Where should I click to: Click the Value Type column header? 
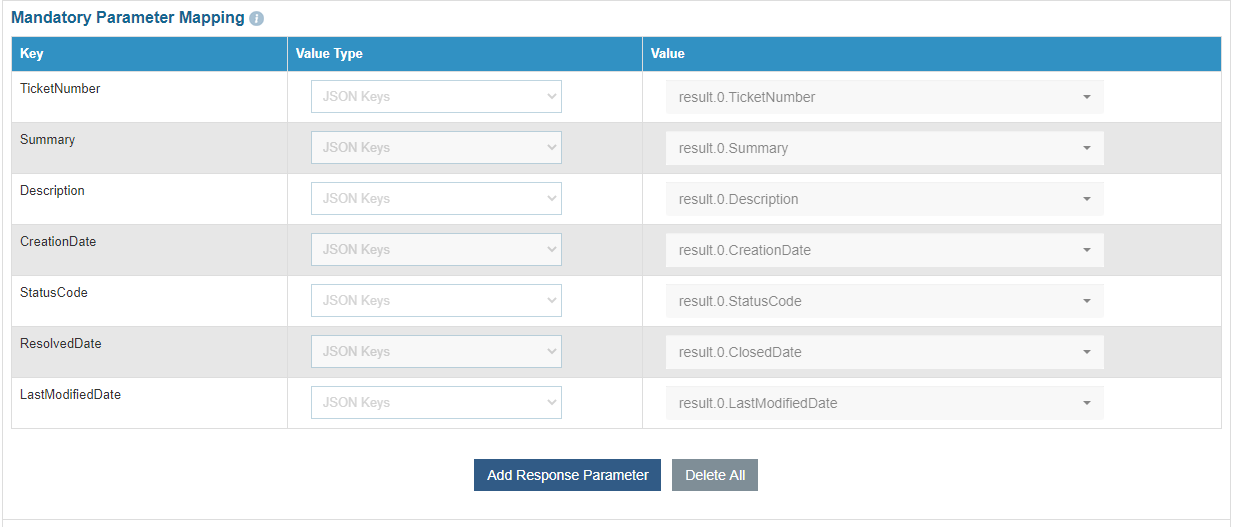[329, 54]
